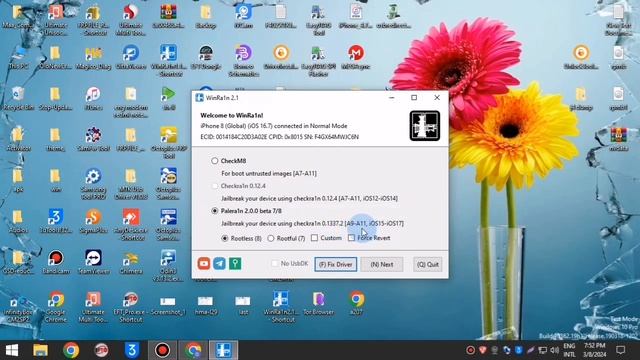This screenshot has height=360, width=640.
Task: Select the Google Chrome desktop shortcut
Action: tap(56, 307)
